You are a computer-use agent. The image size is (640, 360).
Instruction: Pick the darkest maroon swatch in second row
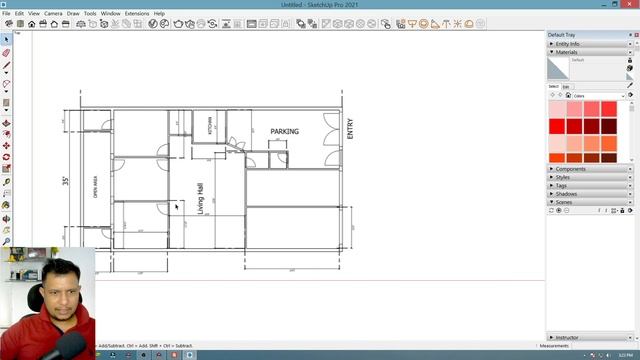click(609, 126)
